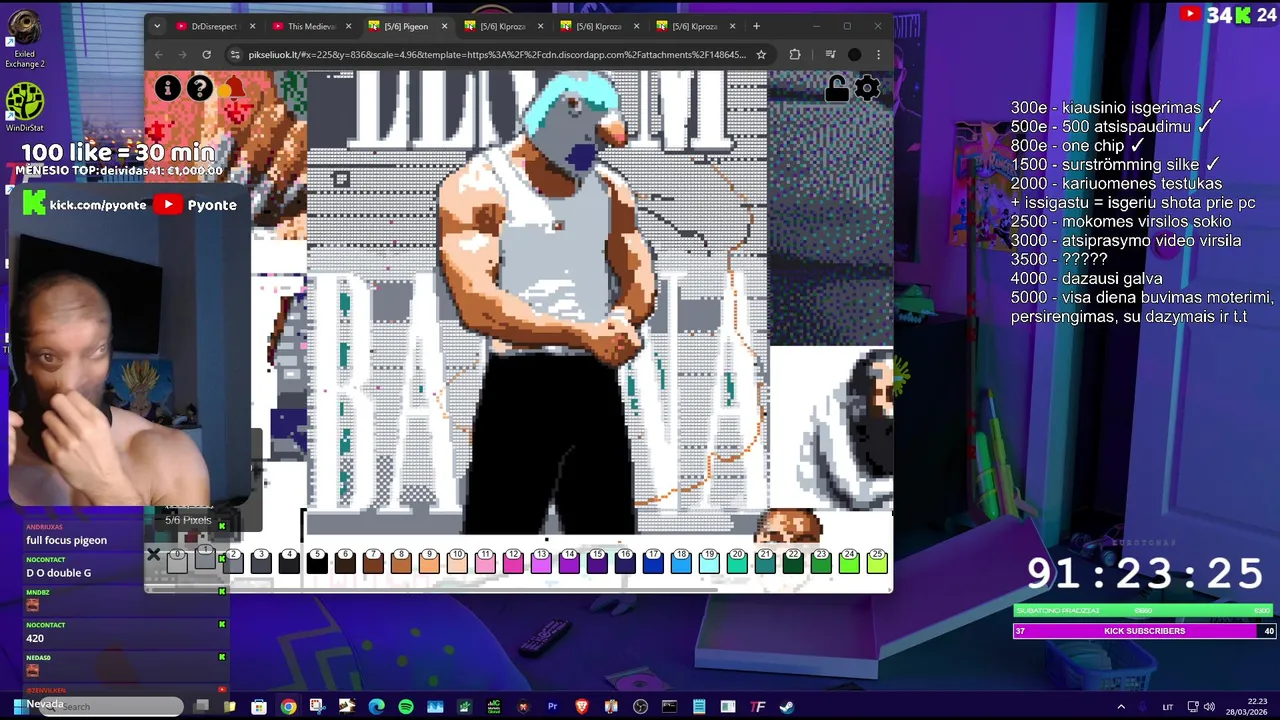Image resolution: width=1280 pixels, height=720 pixels.
Task: Pick sky blue color swatch 18
Action: pyautogui.click(x=681, y=562)
